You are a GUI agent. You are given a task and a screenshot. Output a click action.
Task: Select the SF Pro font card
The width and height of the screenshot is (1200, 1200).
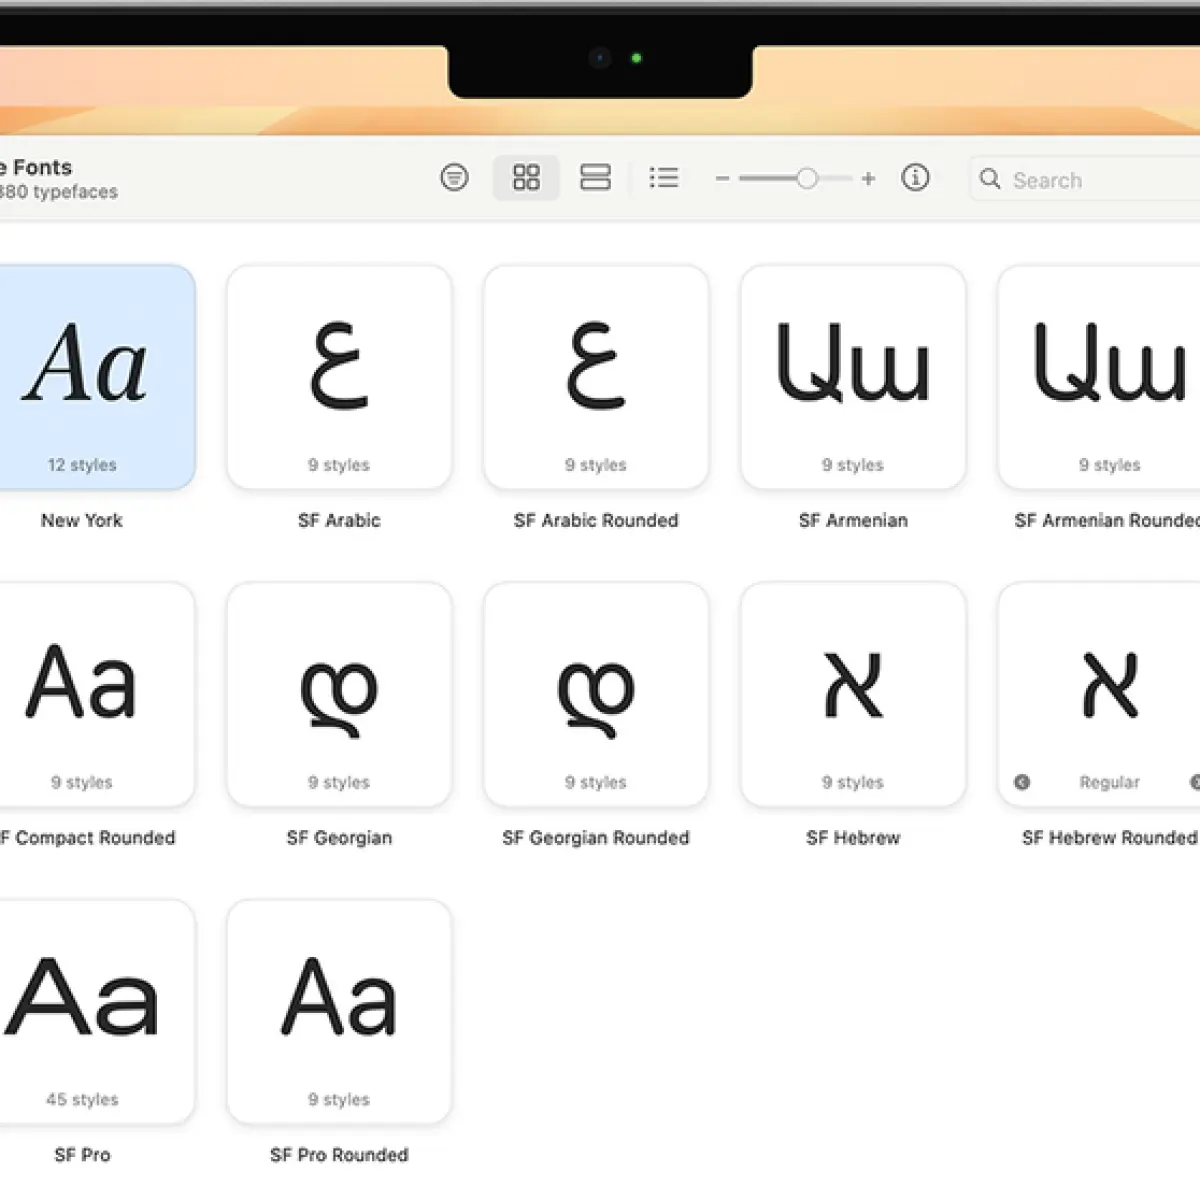pyautogui.click(x=96, y=1012)
